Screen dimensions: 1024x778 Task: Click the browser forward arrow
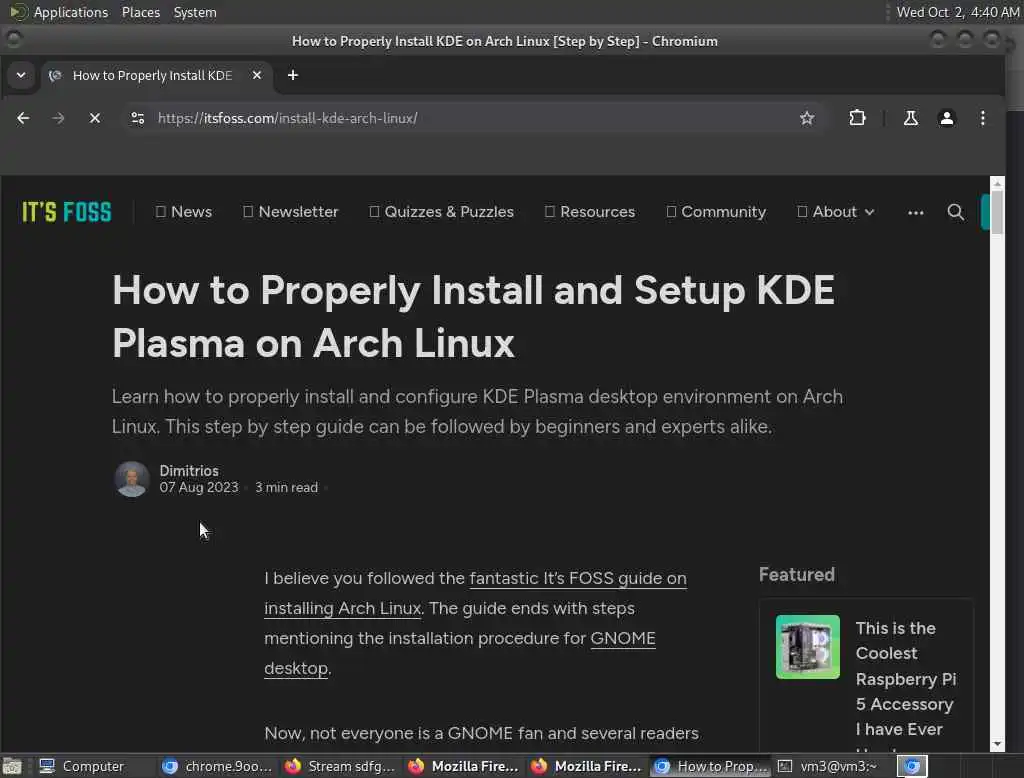(x=58, y=118)
